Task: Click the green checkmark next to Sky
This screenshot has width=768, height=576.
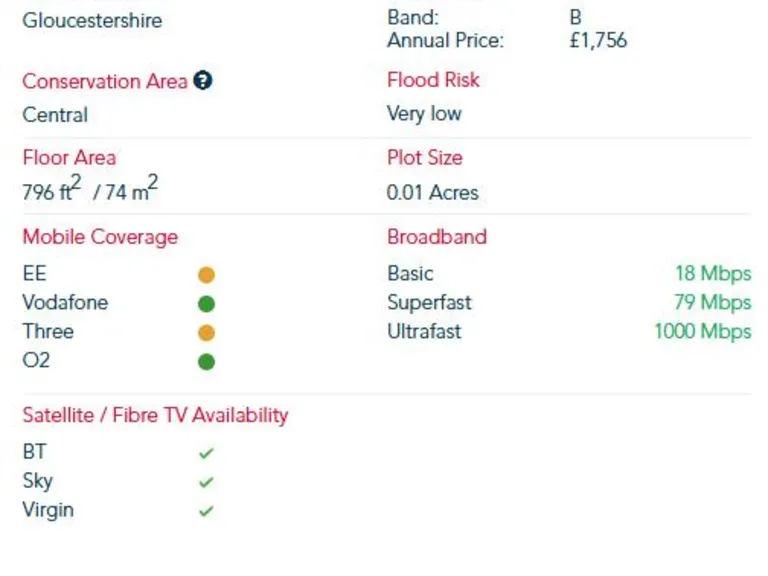Action: click(206, 482)
